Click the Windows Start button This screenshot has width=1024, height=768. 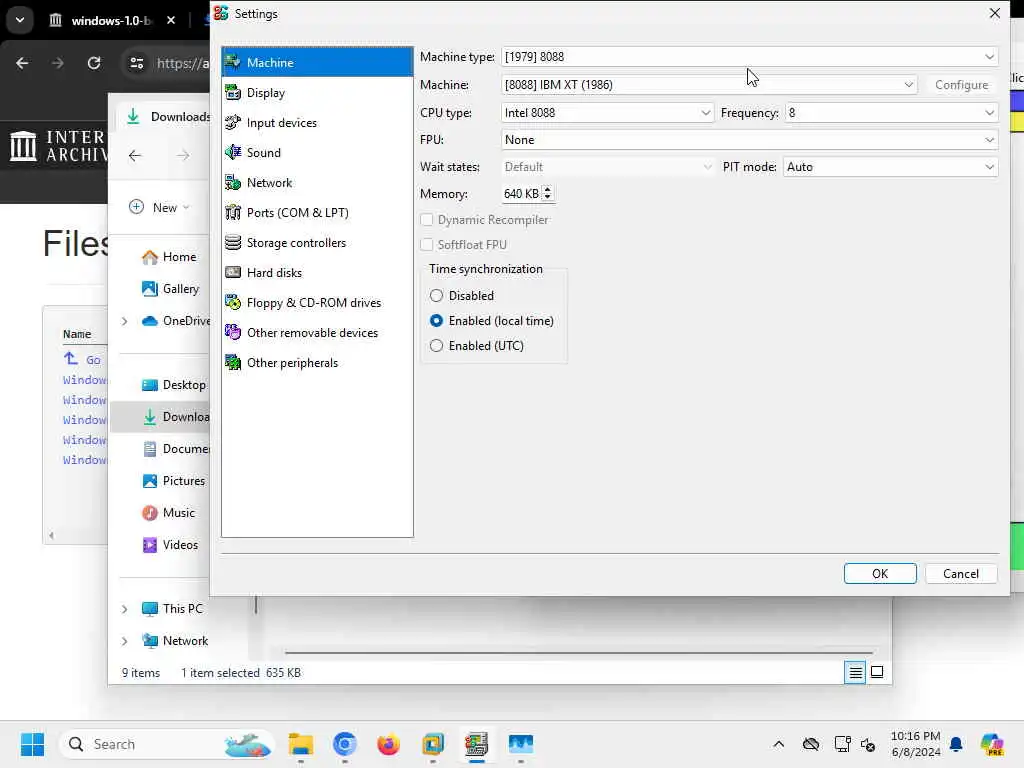coord(32,744)
